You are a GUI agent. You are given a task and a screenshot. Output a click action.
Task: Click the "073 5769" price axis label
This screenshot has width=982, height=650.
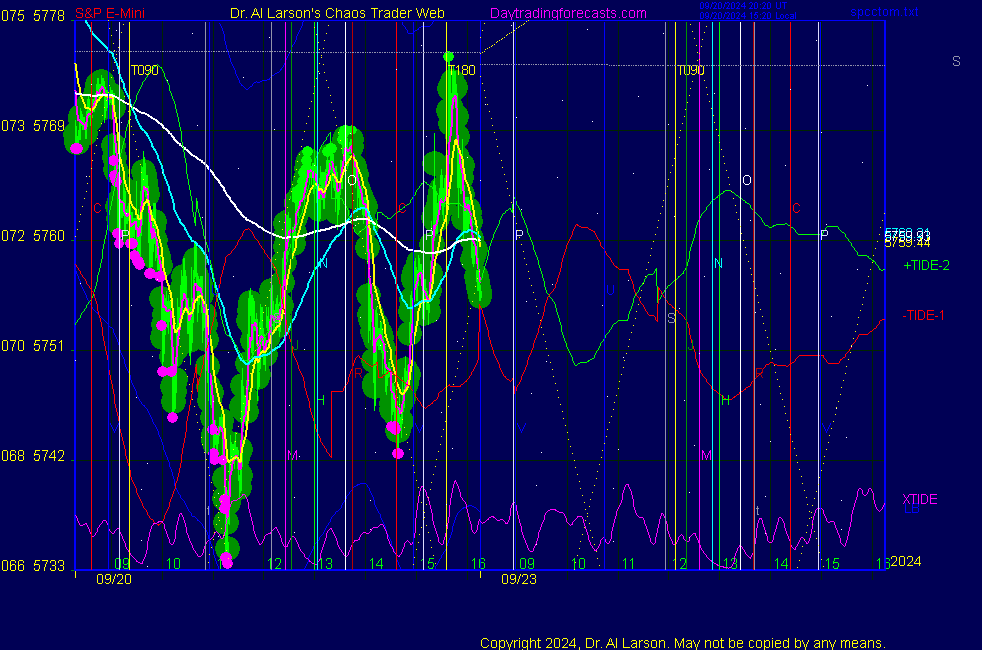coord(33,126)
